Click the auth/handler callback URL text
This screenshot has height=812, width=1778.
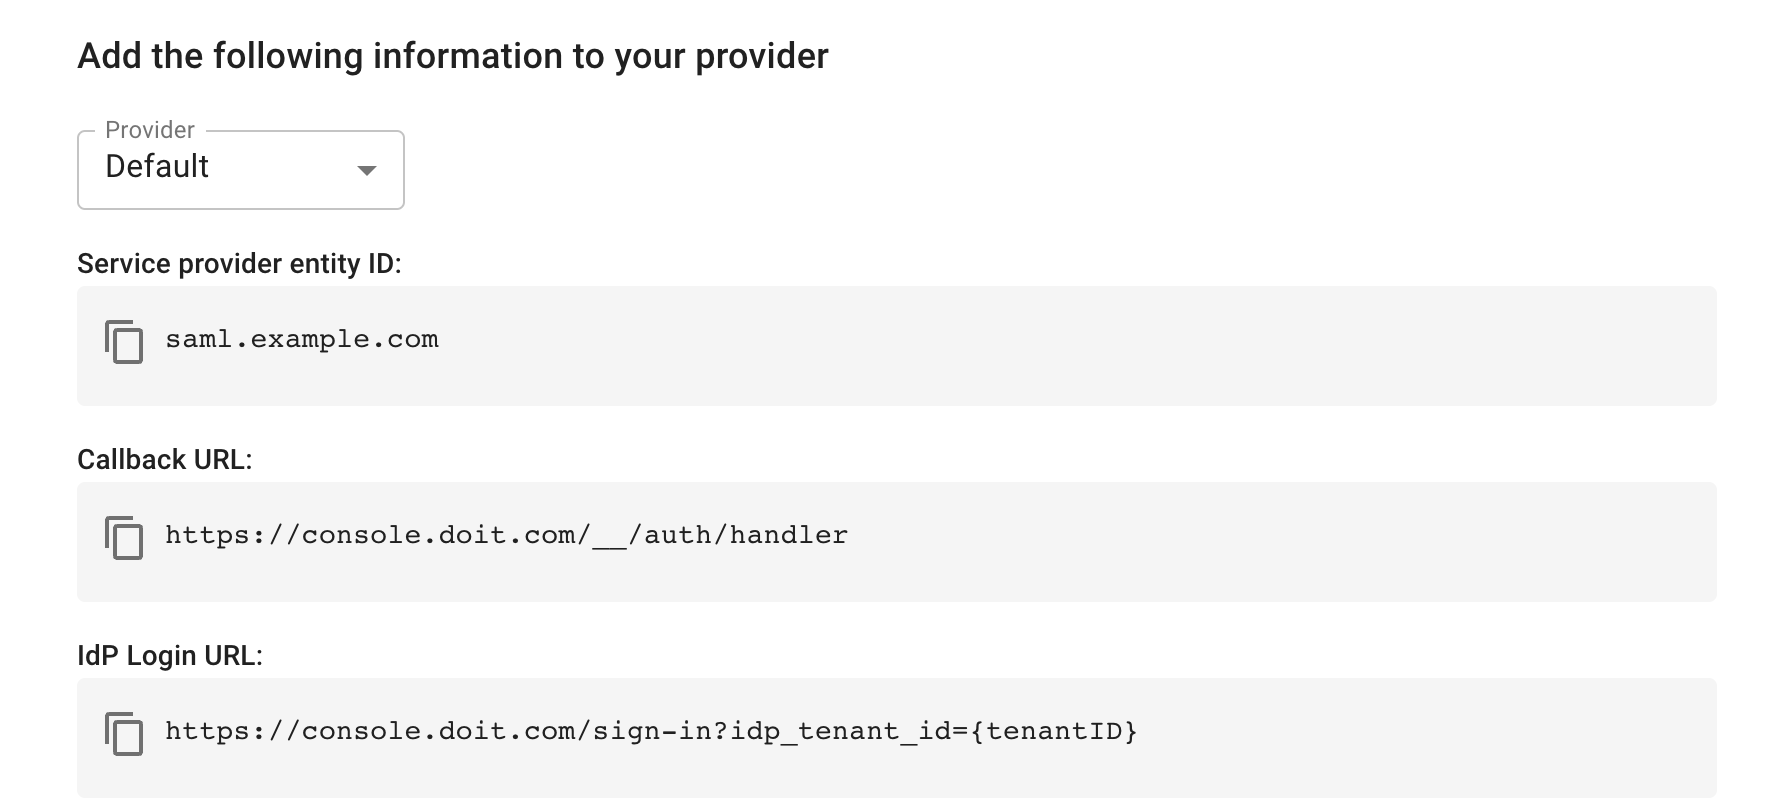pyautogui.click(x=745, y=536)
